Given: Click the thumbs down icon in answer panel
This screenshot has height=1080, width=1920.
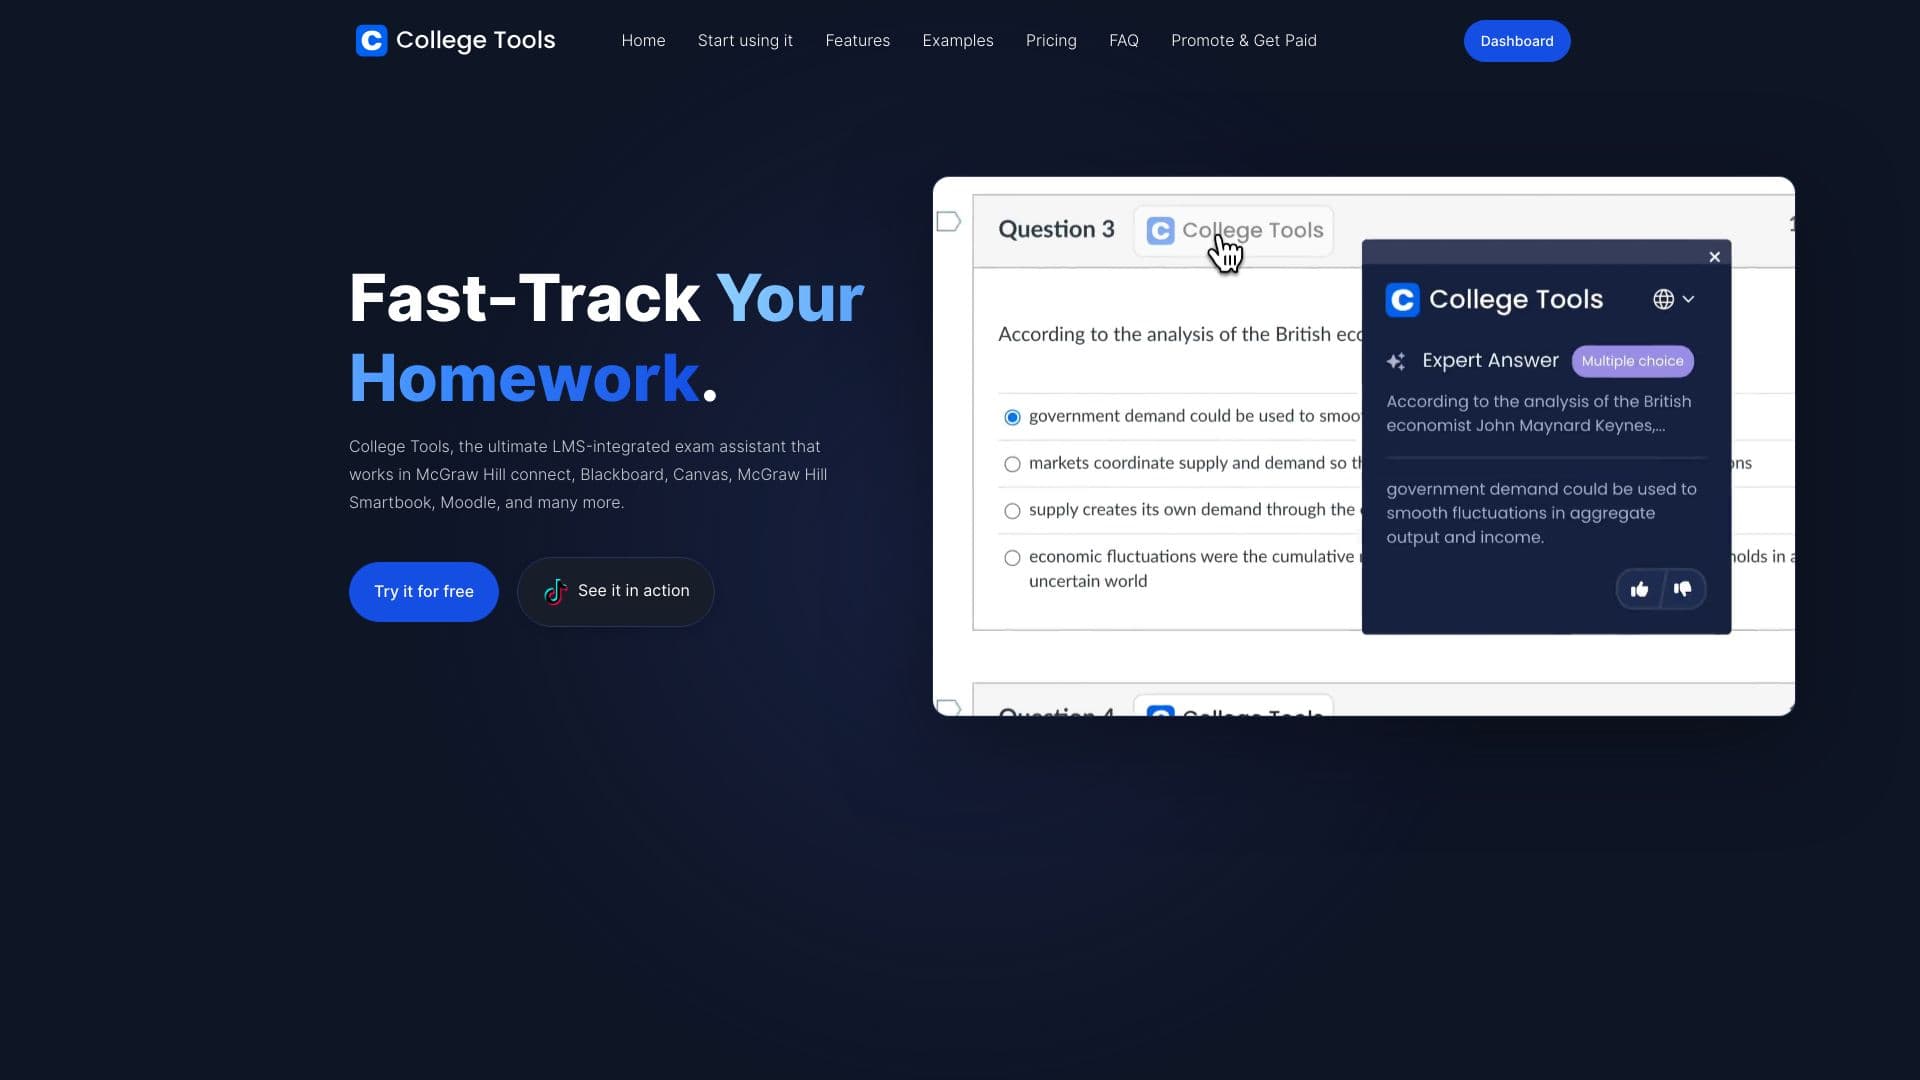Looking at the screenshot, I should tap(1684, 589).
